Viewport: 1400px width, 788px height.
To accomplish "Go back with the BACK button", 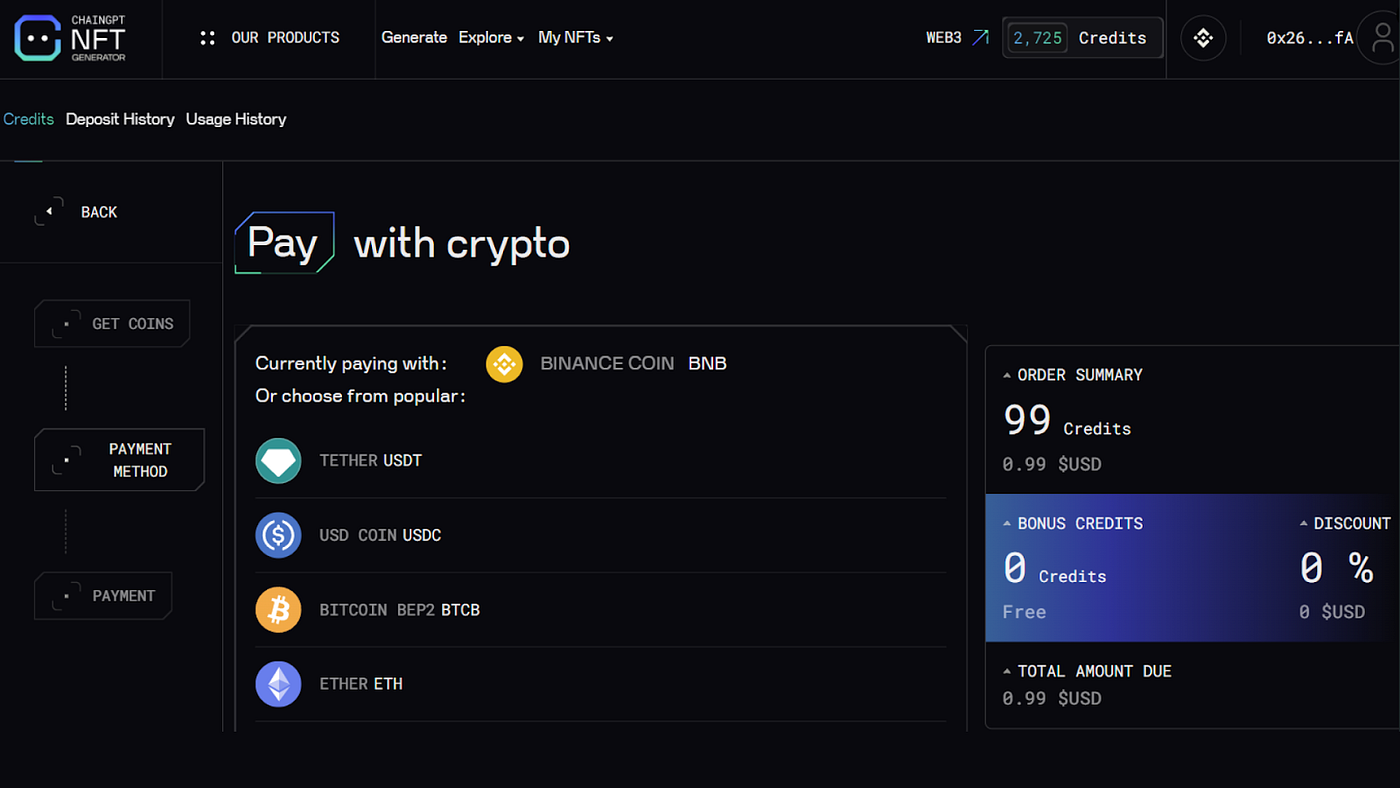I will pos(78,212).
